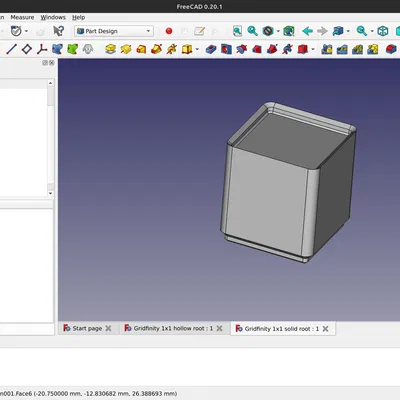Click the side panel scrollbar up arrow
Screen dimensions: 400x400
coord(50,83)
